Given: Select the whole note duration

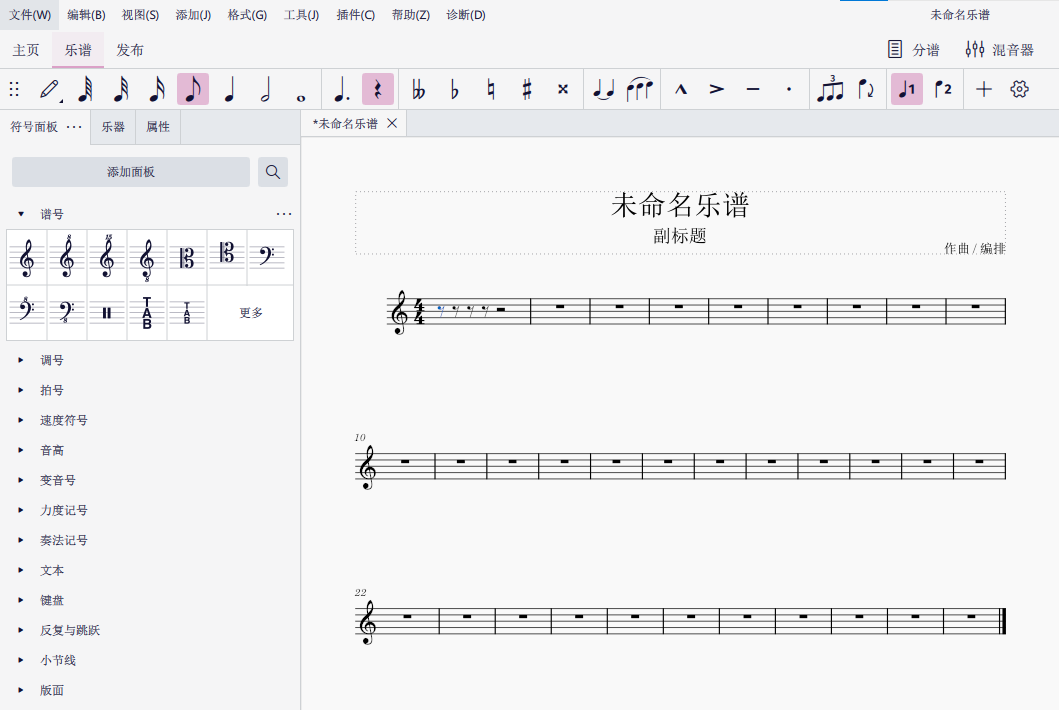Looking at the screenshot, I should point(301,88).
